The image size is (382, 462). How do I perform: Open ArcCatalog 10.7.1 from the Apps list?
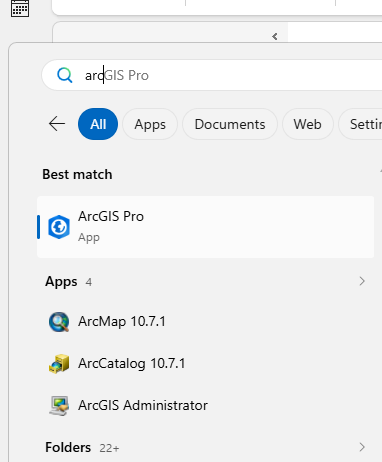pos(117,363)
